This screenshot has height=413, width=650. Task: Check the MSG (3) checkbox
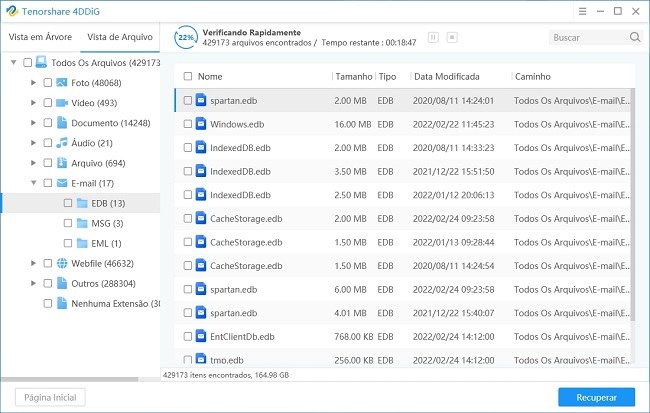68,223
